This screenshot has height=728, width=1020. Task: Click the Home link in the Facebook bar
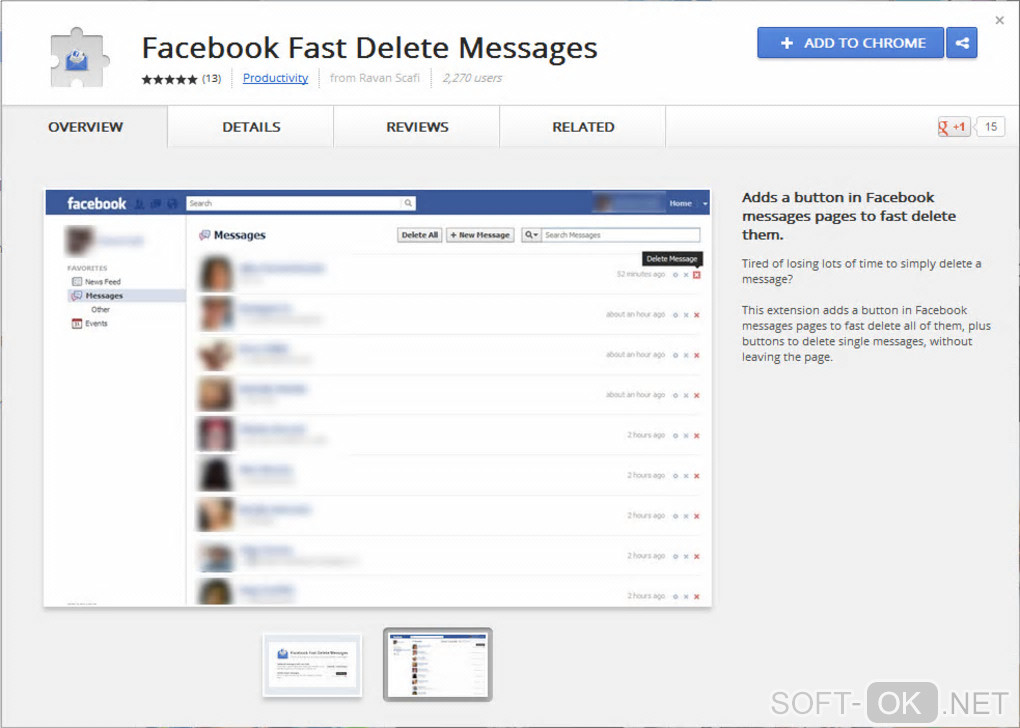click(x=680, y=203)
